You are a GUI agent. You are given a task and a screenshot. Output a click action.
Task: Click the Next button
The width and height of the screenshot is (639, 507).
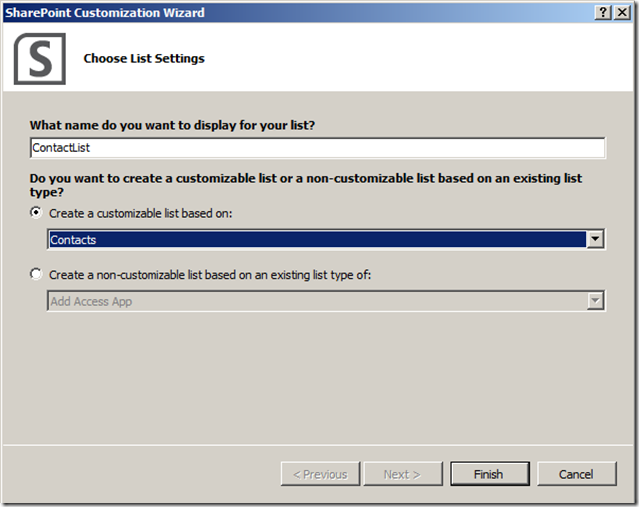(x=402, y=474)
